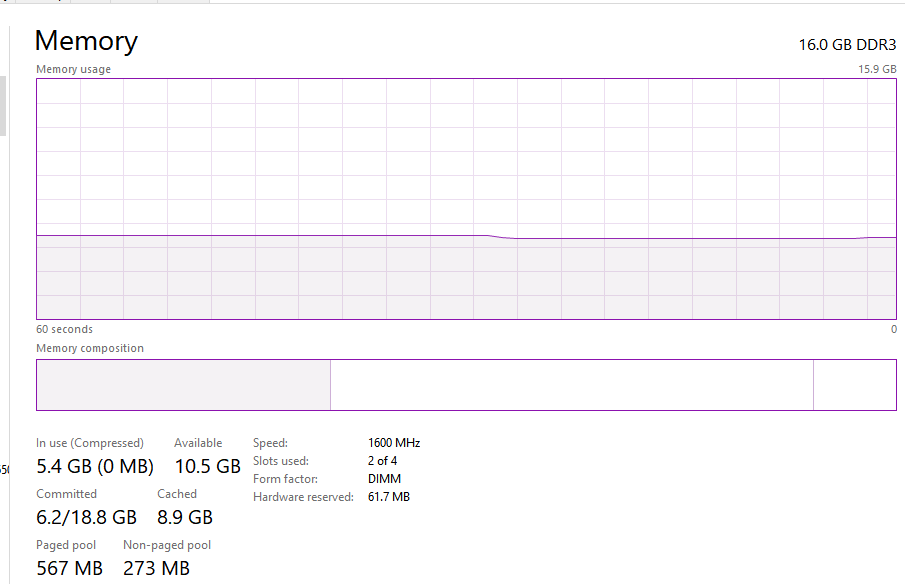Click the Available 10.5 GB value
Viewport: 905px width, 584px height.
[207, 466]
